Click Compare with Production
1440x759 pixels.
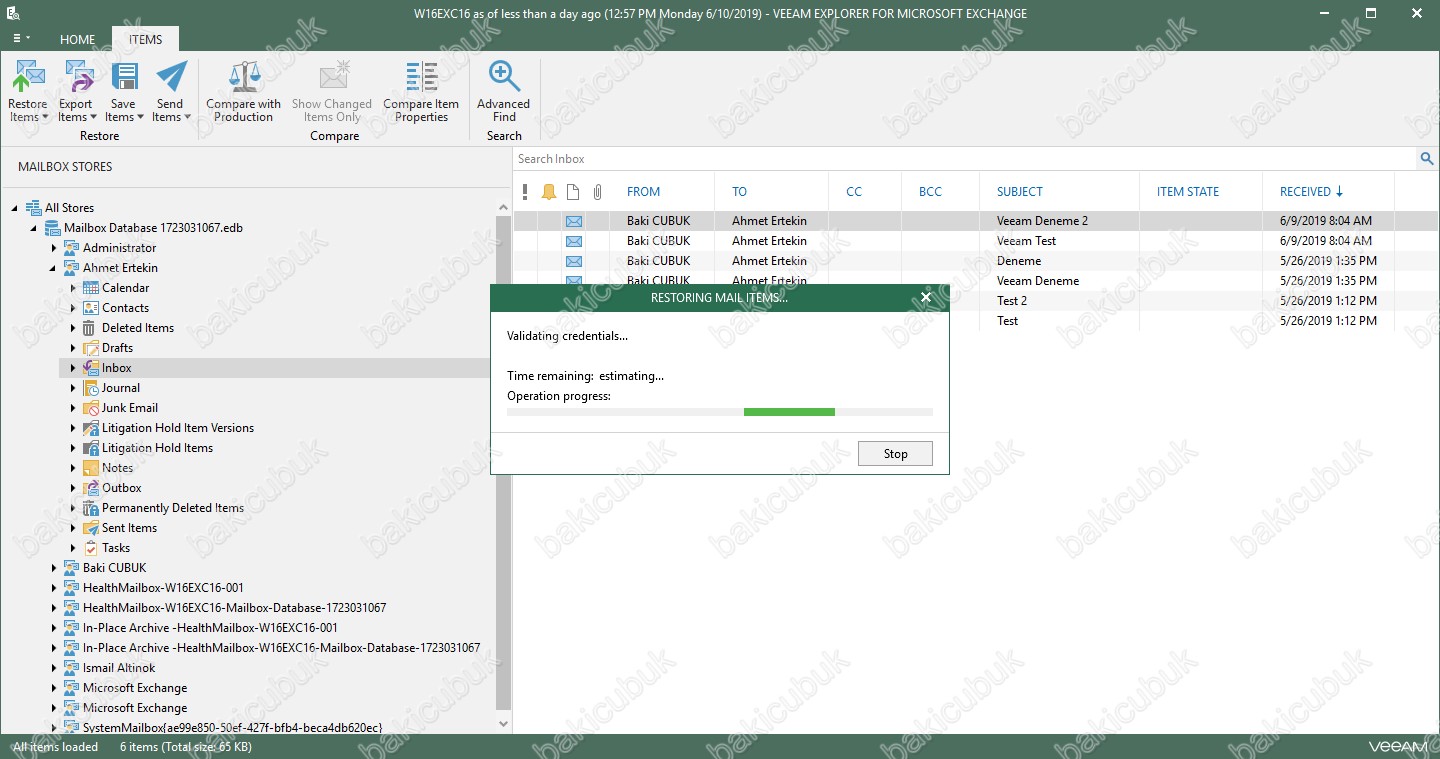pos(243,92)
